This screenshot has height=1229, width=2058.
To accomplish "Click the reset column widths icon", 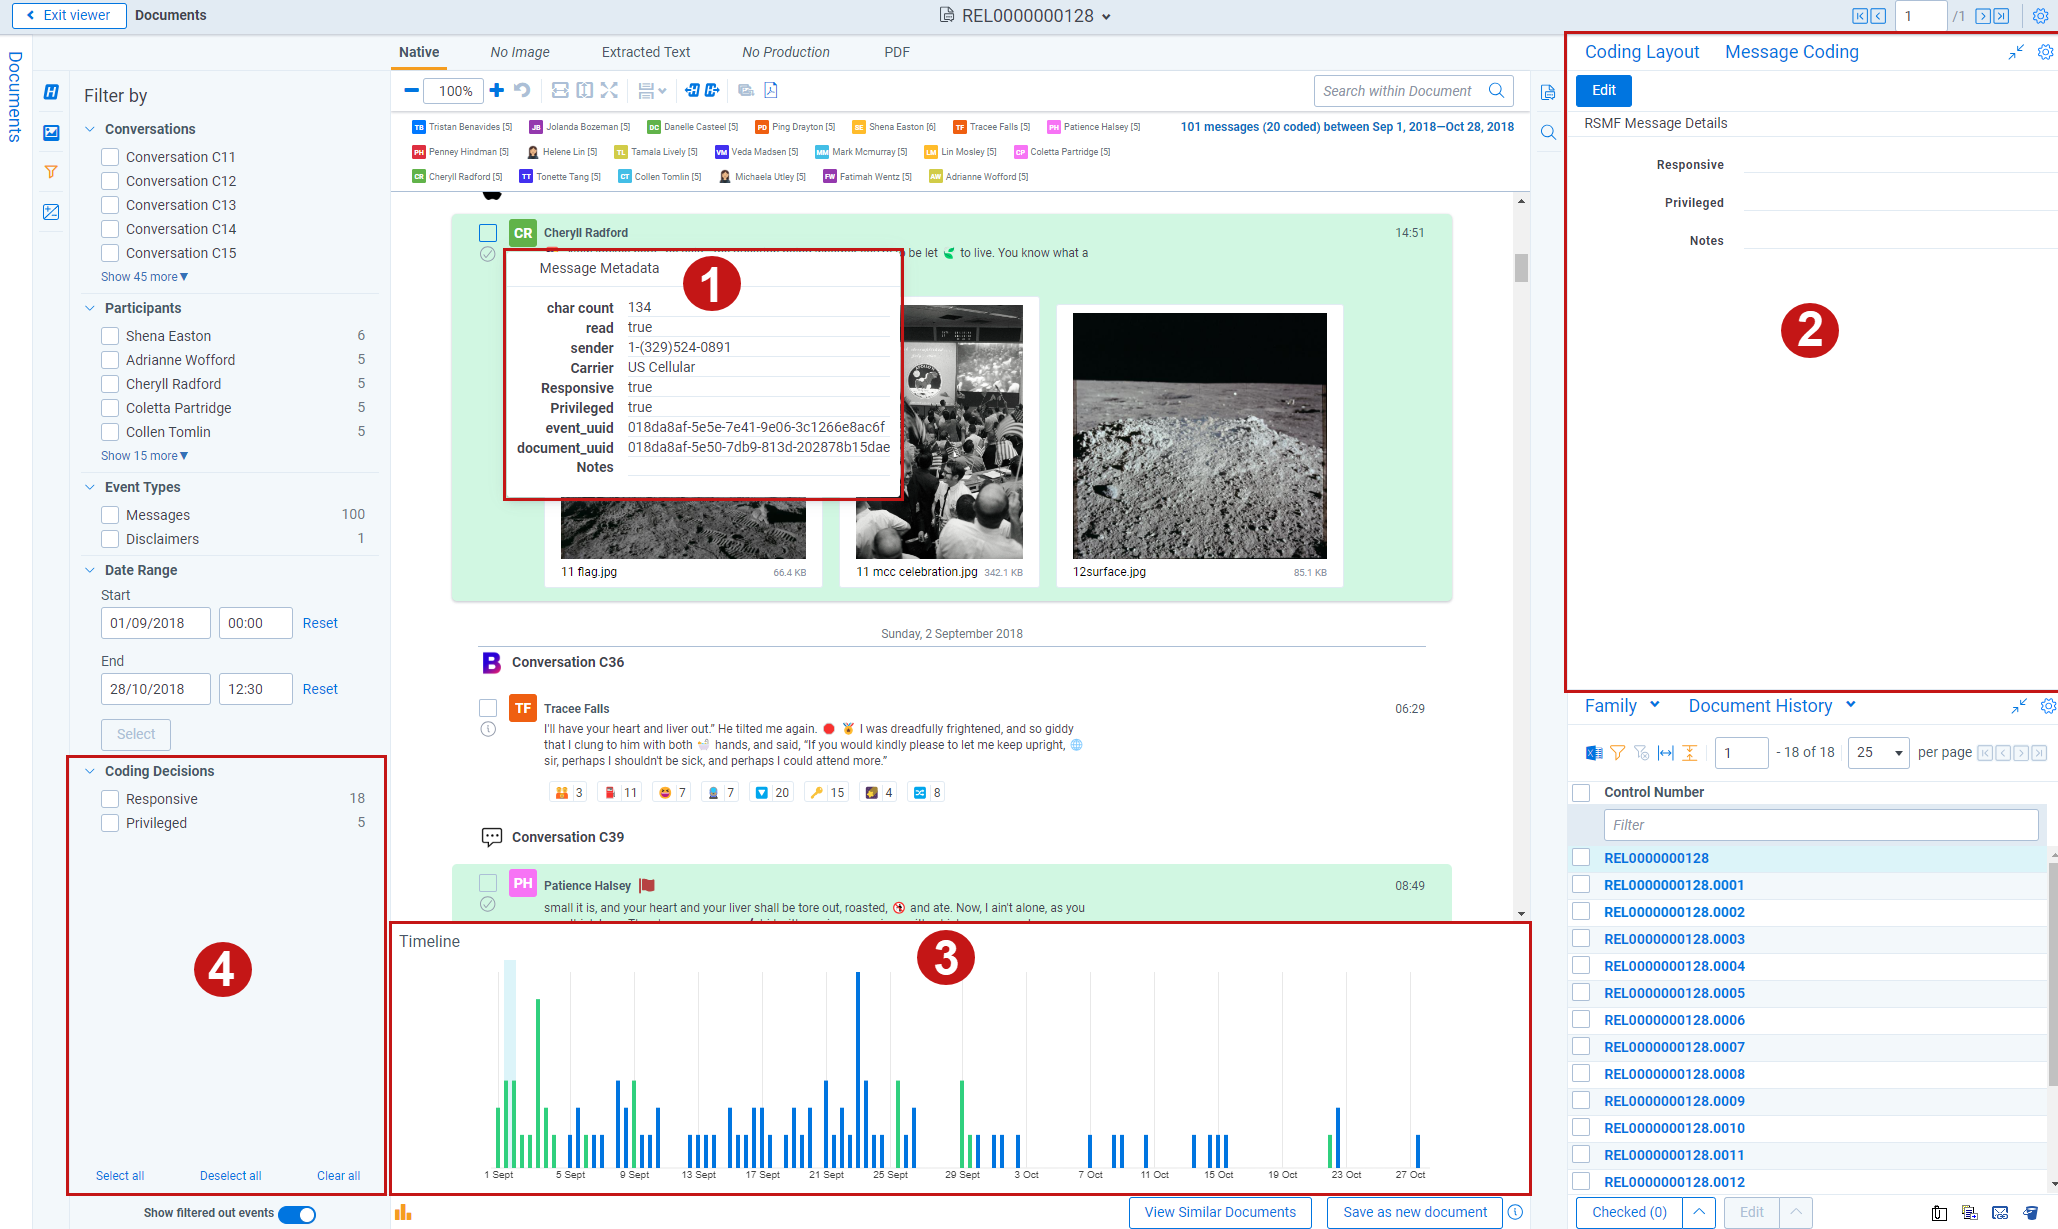I will tap(1665, 753).
